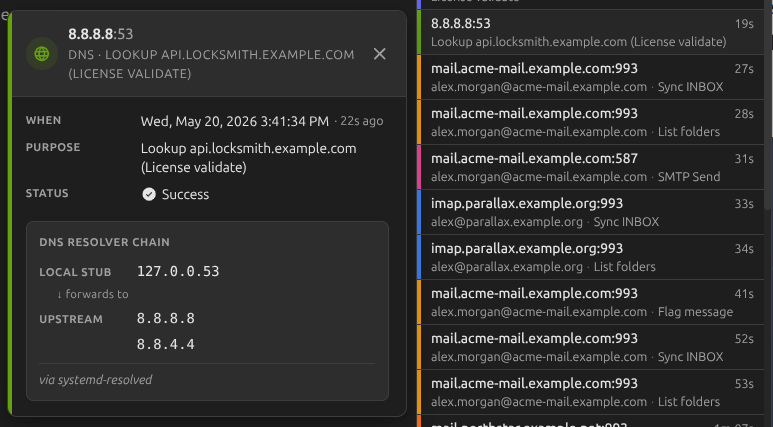
Task: Select imap.parallax List folders entry from 34s ago
Action: [591, 257]
